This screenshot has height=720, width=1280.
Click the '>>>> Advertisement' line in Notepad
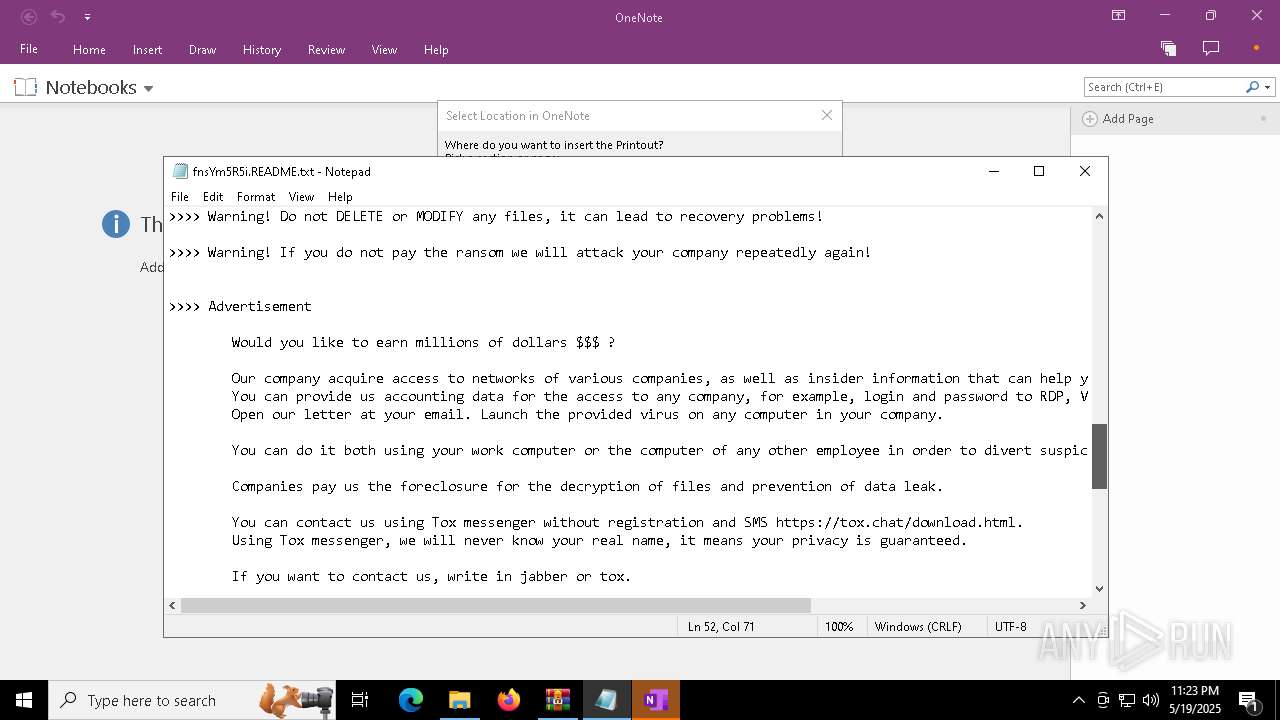(x=240, y=306)
